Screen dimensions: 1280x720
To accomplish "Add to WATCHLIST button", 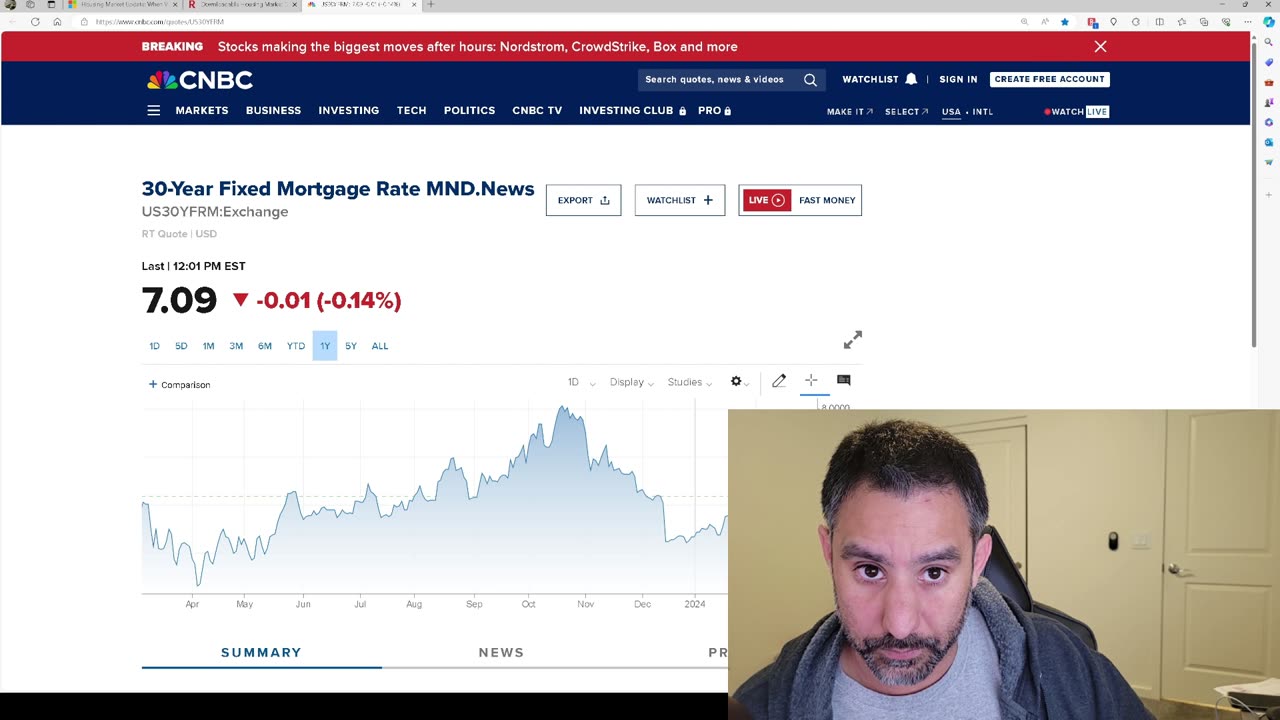I will [x=680, y=200].
